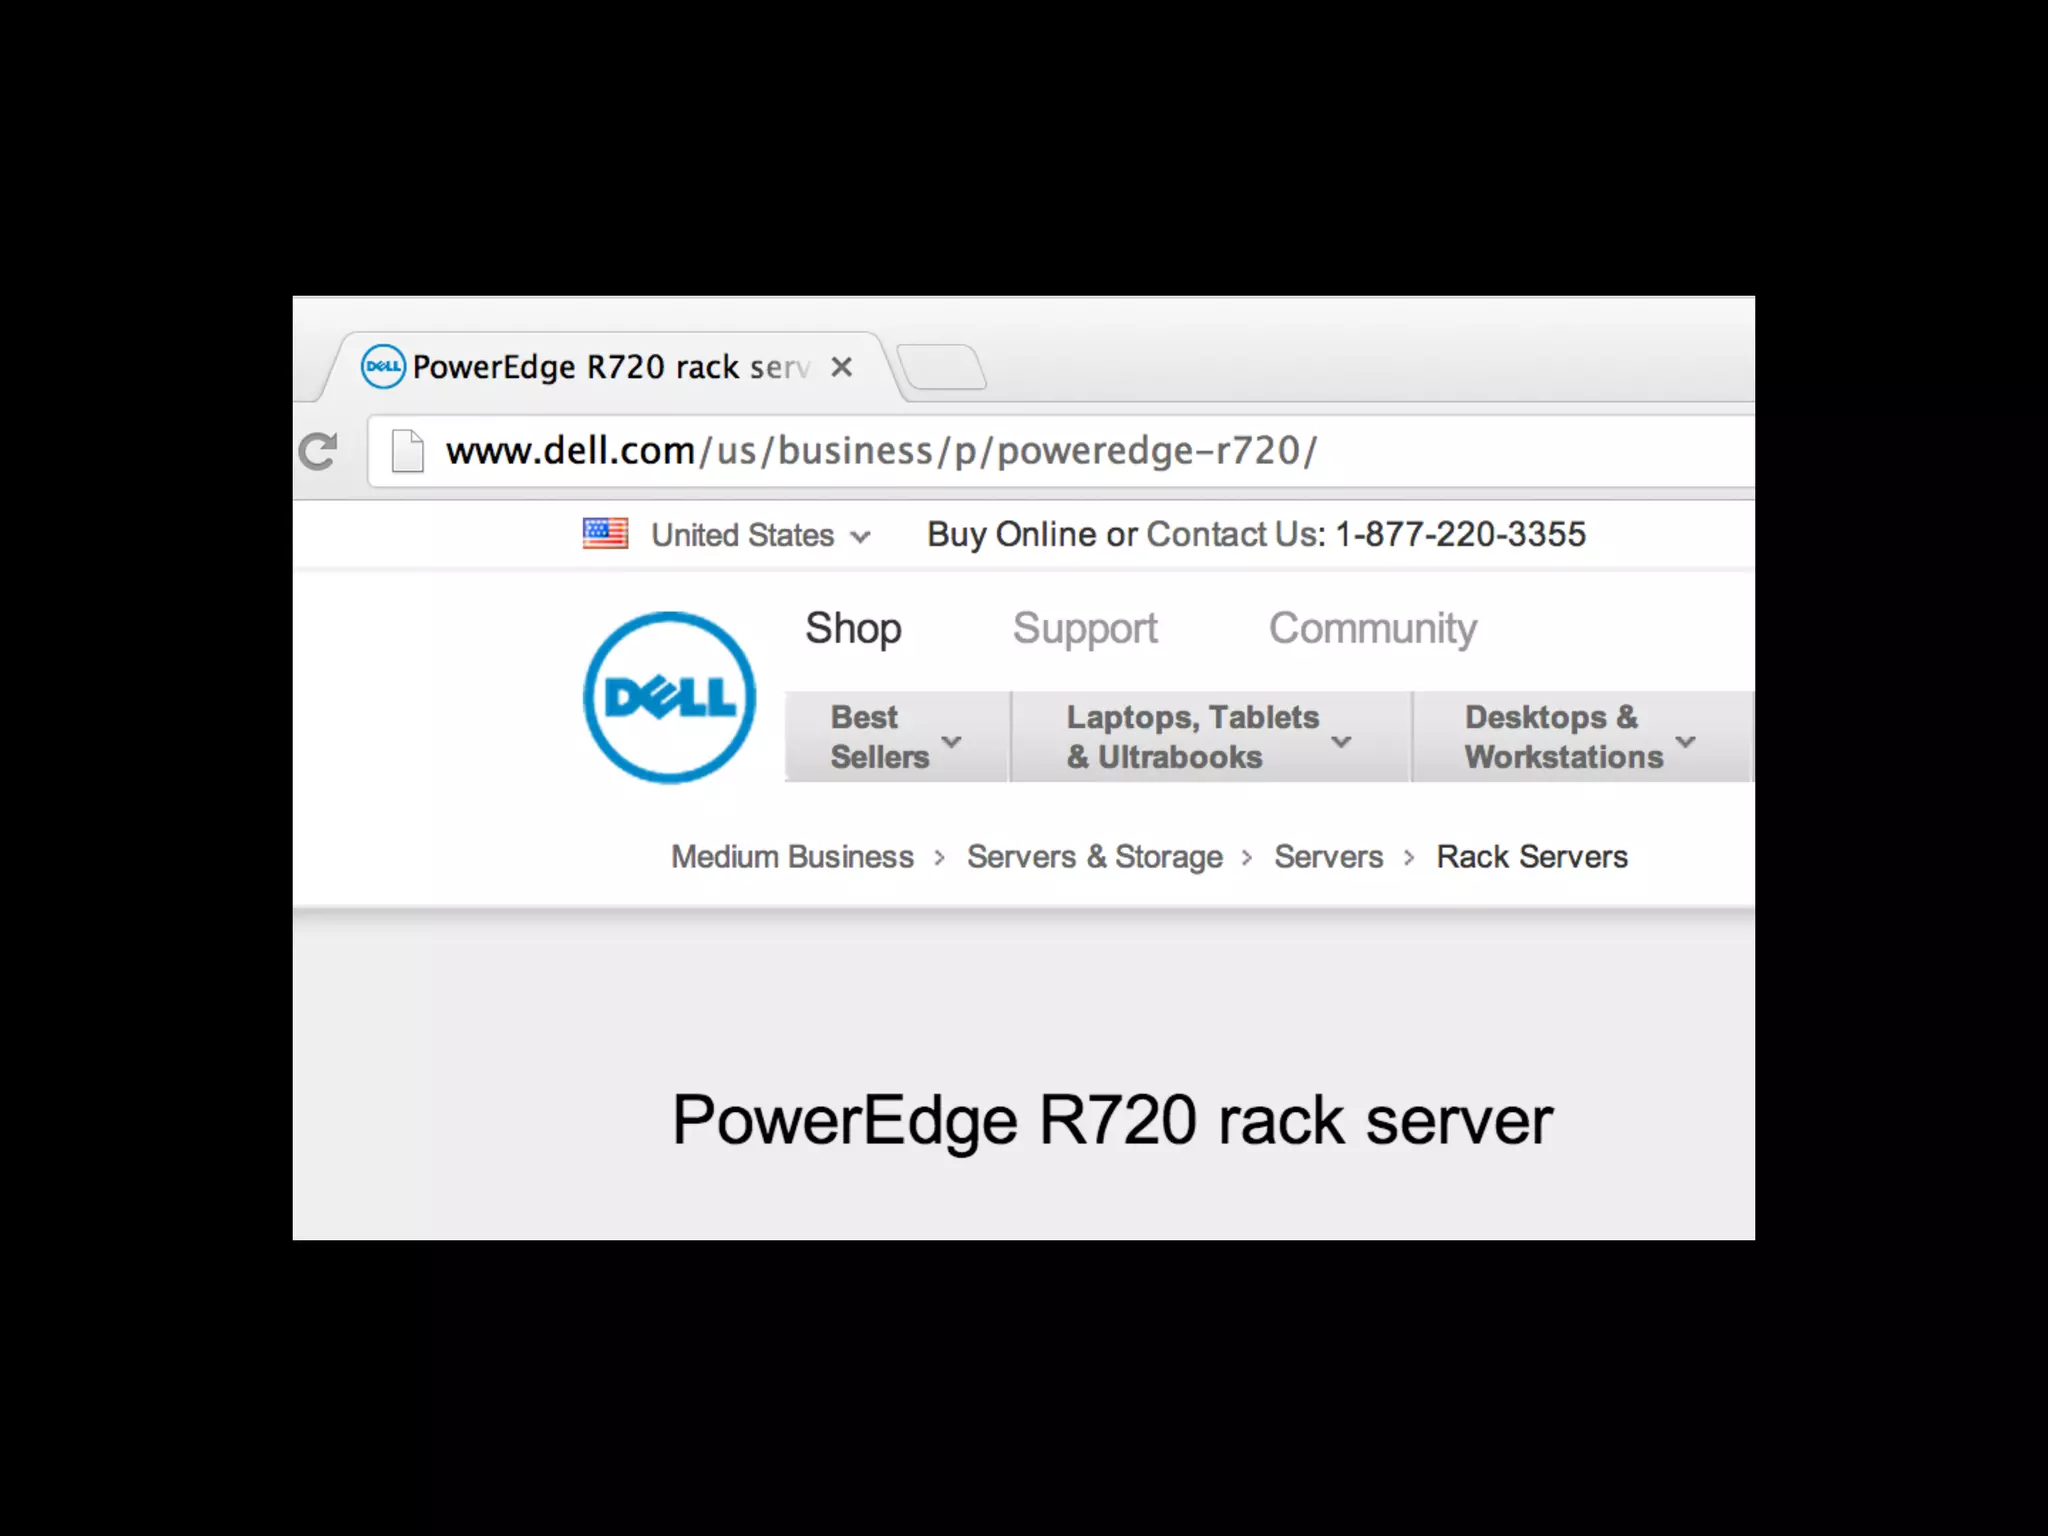Click the page icon in address bar
2048x1536 pixels.
coord(407,451)
